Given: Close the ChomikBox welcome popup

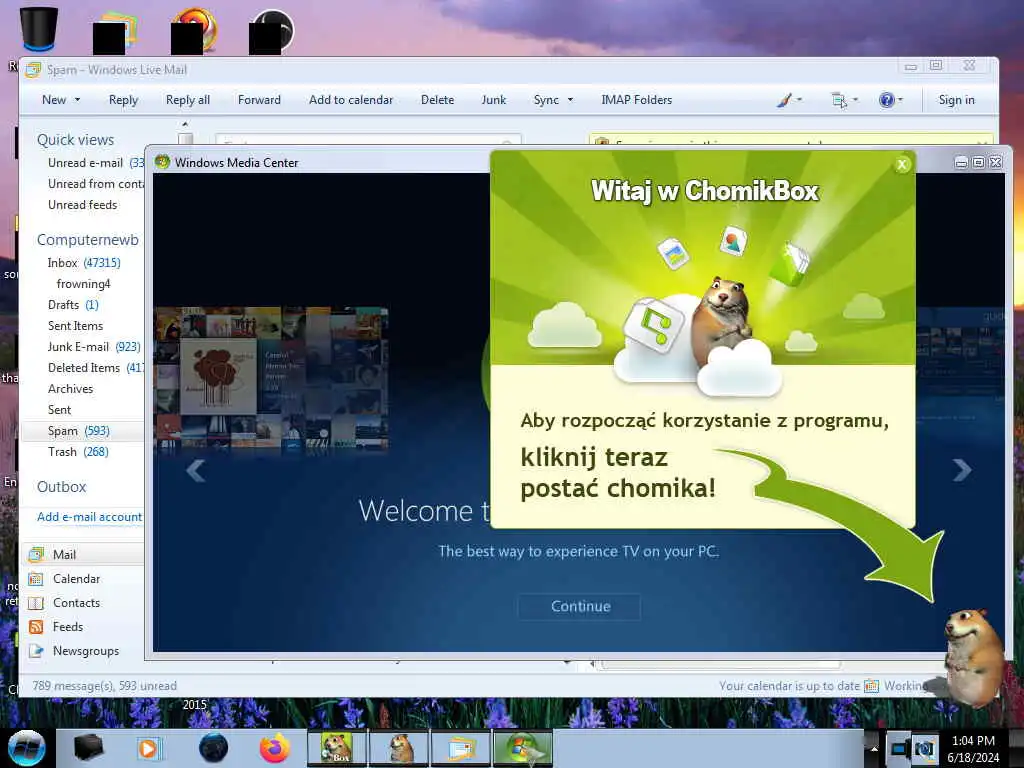Looking at the screenshot, I should tap(902, 165).
